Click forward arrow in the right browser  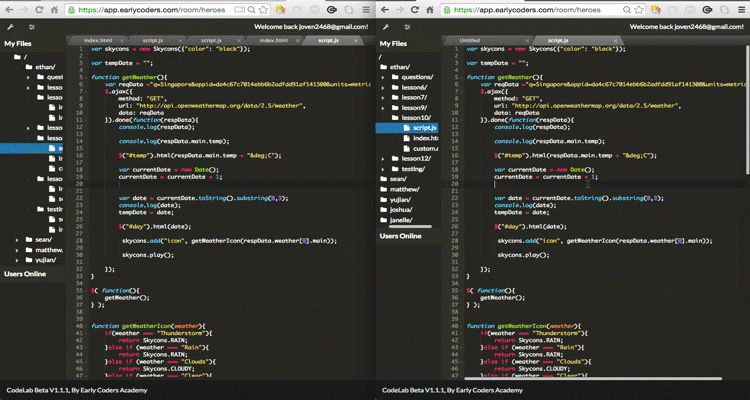pos(399,9)
